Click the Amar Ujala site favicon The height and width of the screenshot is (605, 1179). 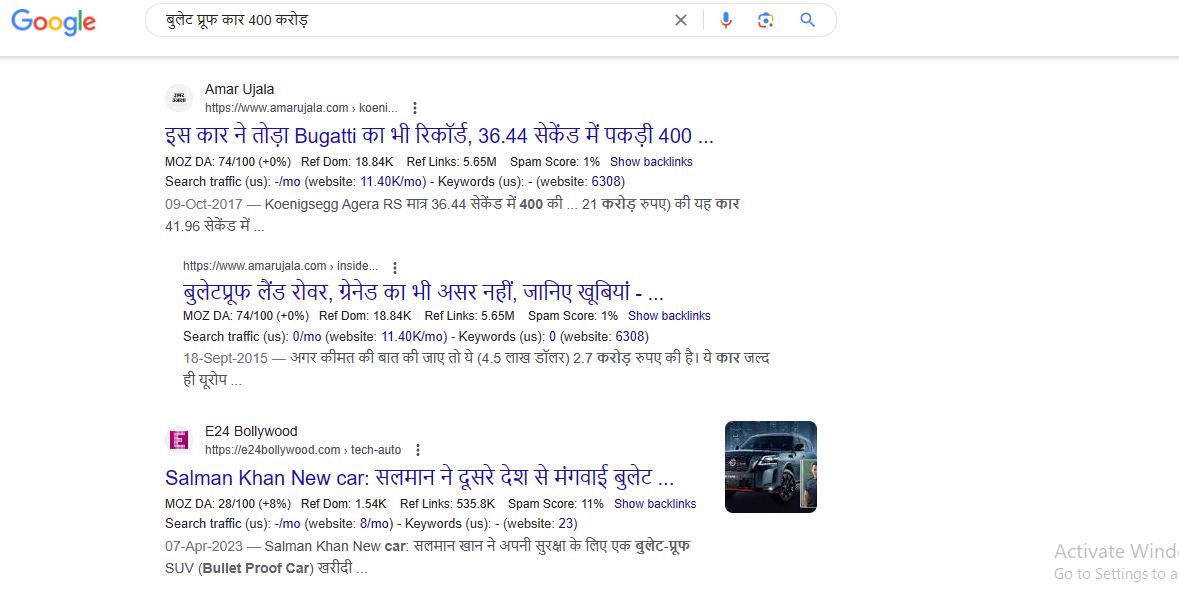click(x=179, y=98)
